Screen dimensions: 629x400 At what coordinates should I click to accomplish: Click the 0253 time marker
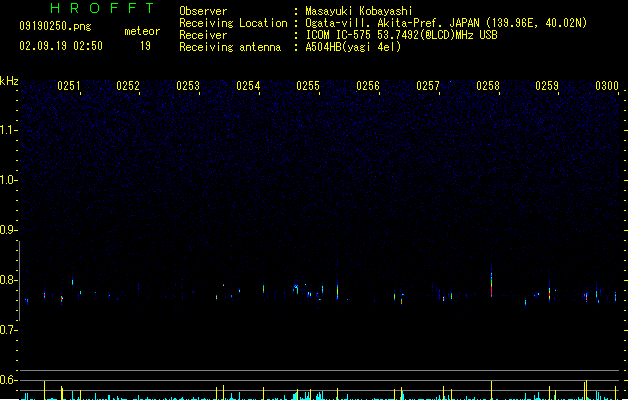[188, 86]
